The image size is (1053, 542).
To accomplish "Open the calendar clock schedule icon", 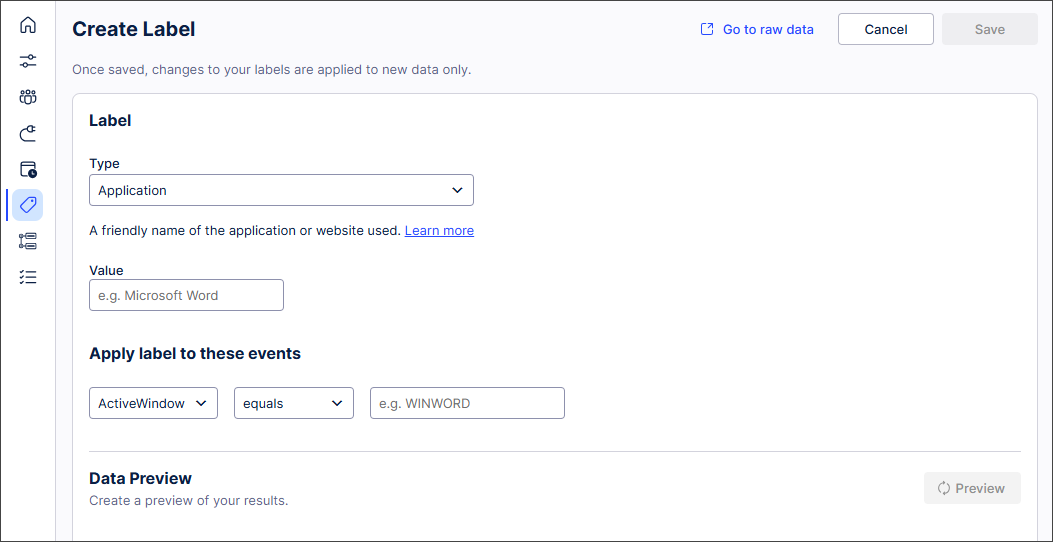I will pos(28,169).
